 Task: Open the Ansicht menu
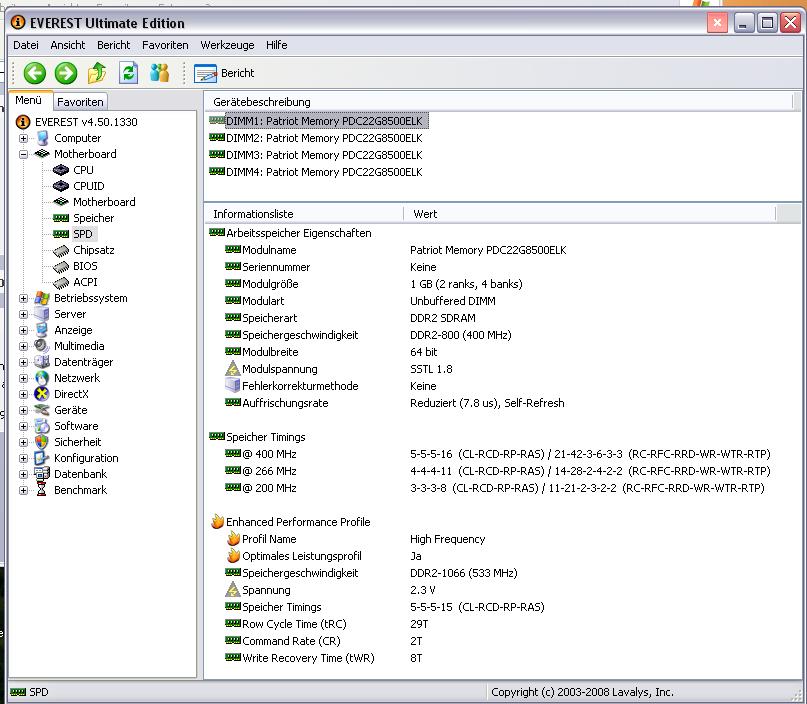(67, 45)
